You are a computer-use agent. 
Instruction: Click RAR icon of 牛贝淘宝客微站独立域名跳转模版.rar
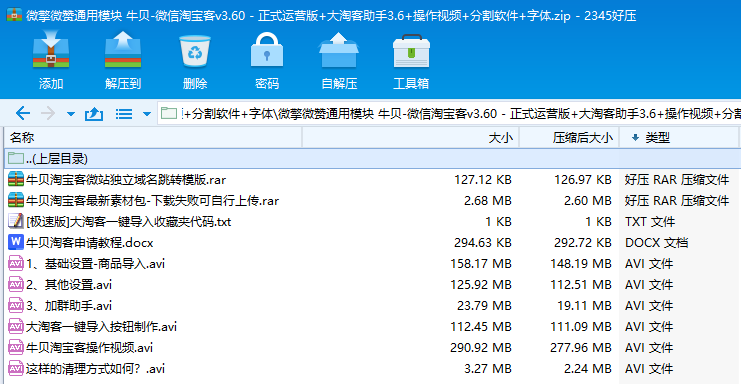[16, 179]
